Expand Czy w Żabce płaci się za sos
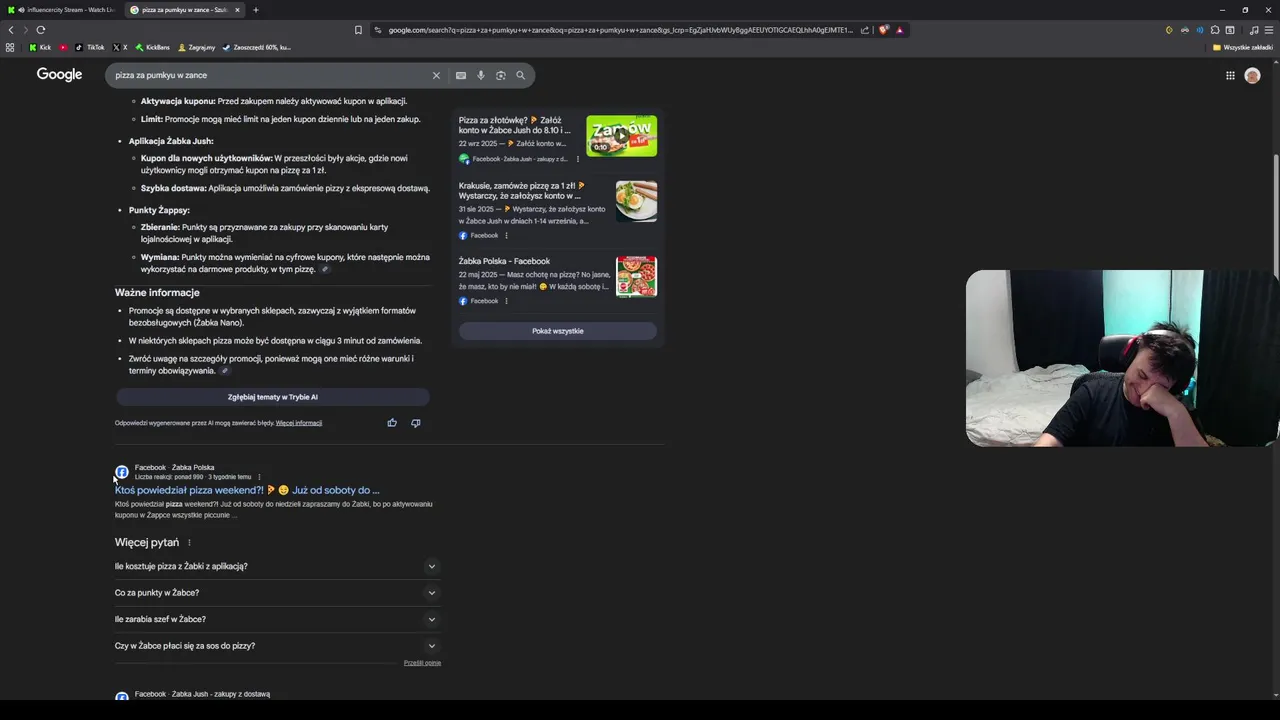 [276, 646]
